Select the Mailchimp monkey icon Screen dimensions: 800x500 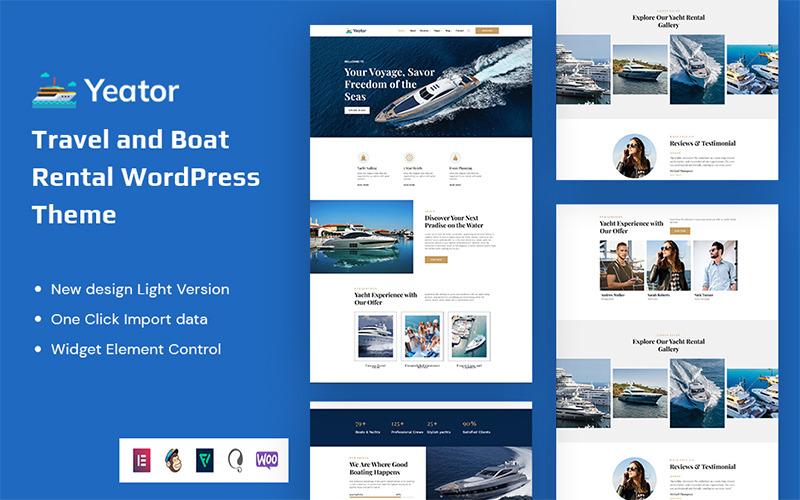point(172,460)
